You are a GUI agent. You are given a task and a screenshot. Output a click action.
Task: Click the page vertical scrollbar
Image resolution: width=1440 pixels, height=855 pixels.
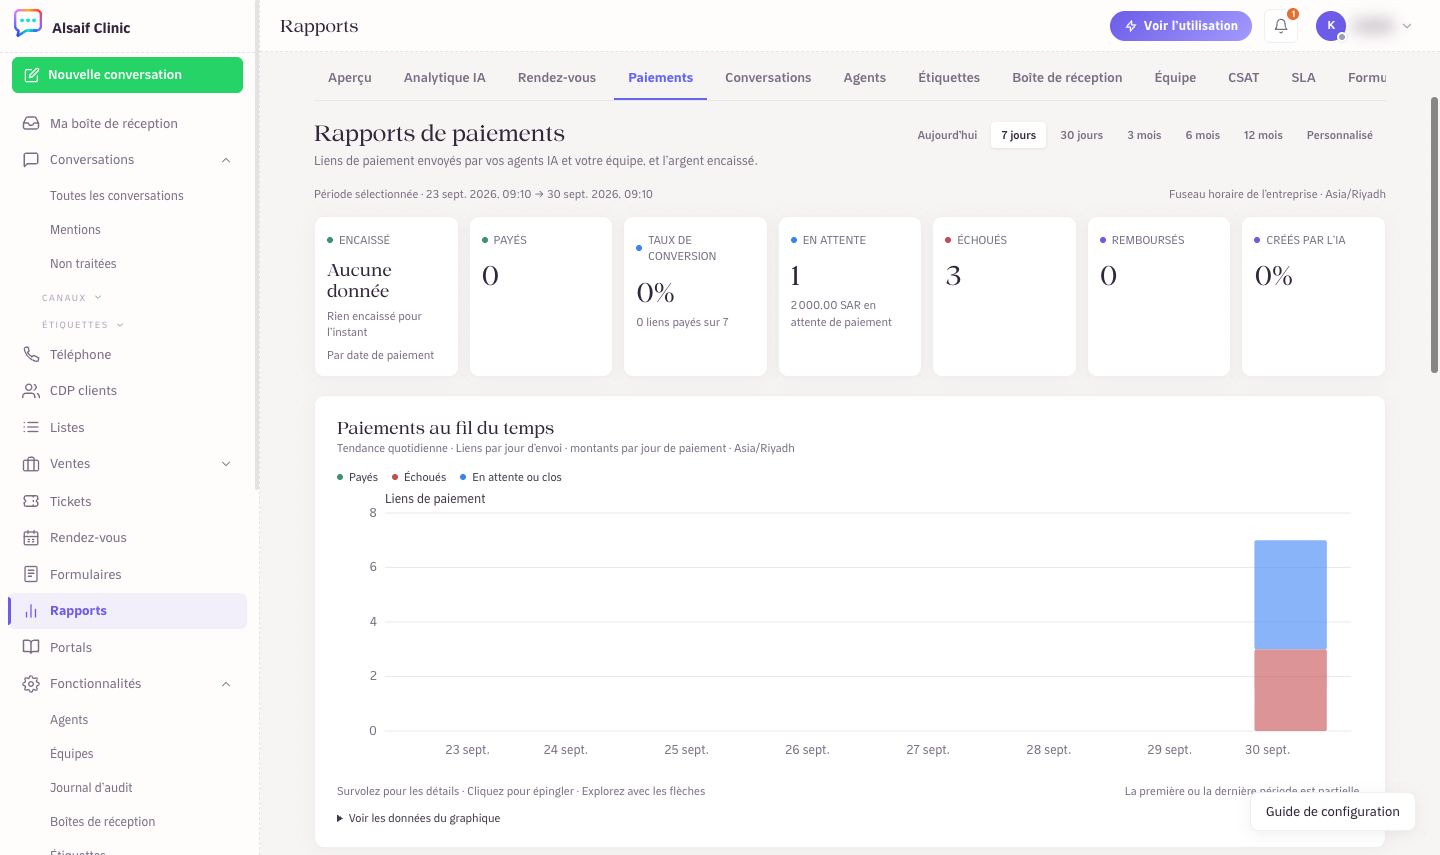click(x=1434, y=235)
